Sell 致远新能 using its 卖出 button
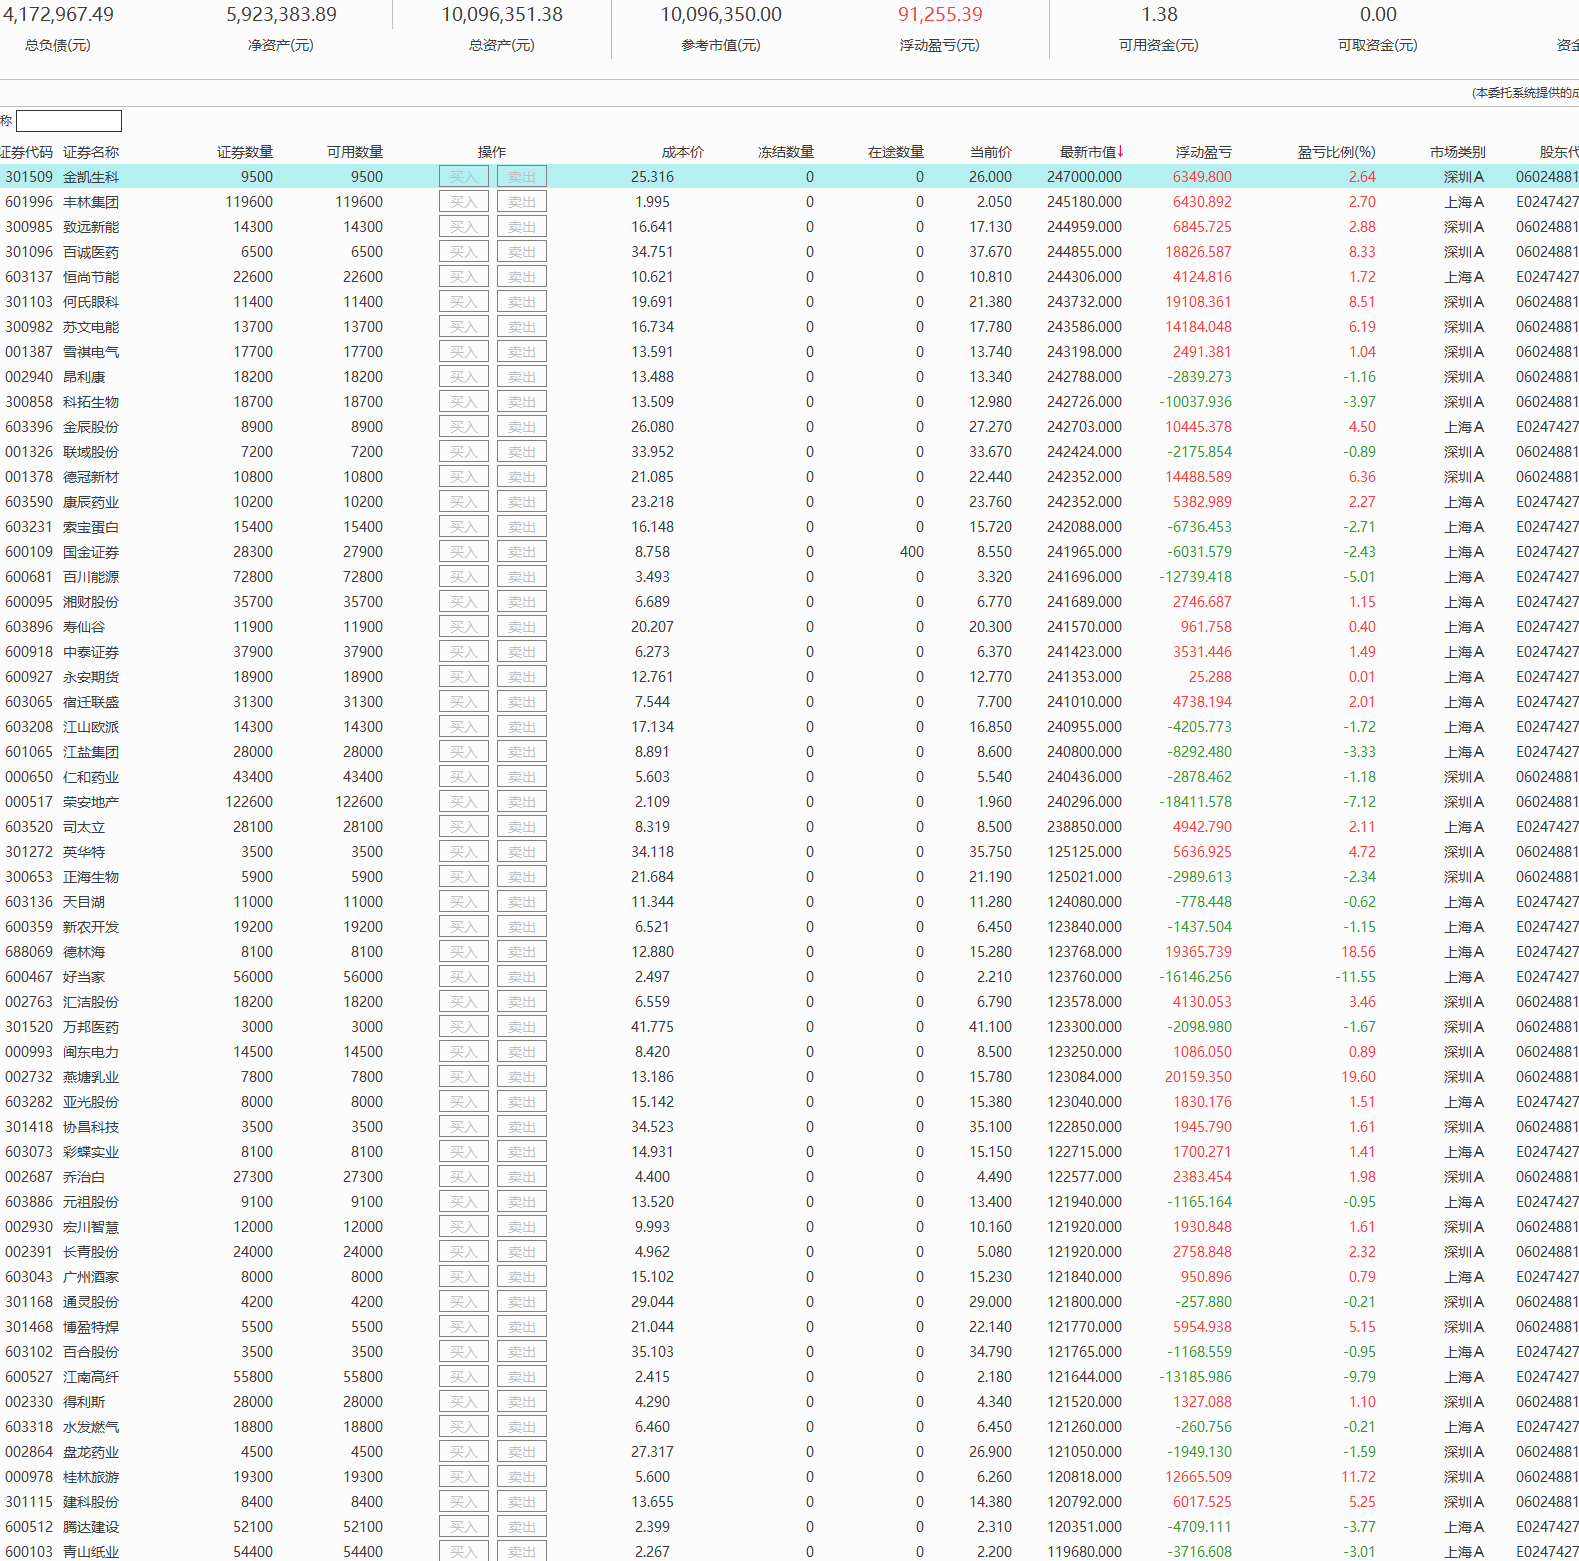Image resolution: width=1579 pixels, height=1561 pixels. [522, 227]
